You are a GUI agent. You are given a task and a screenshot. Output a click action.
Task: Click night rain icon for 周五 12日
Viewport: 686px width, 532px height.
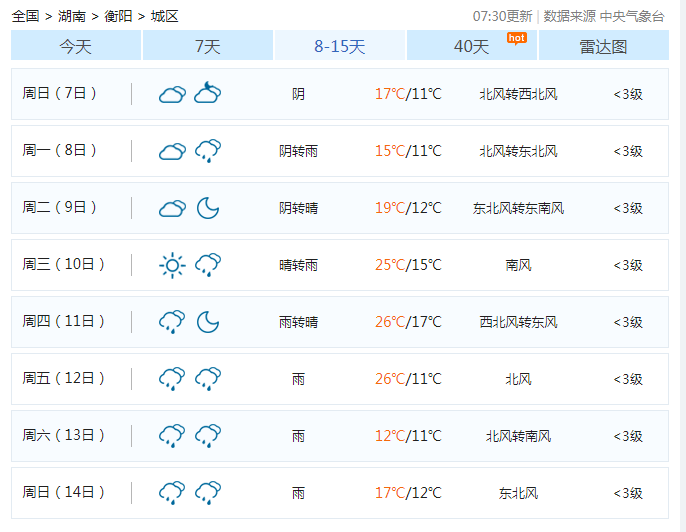(x=208, y=379)
